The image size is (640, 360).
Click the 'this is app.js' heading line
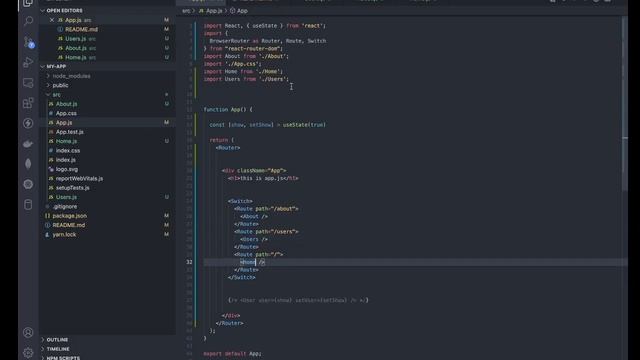click(x=263, y=178)
